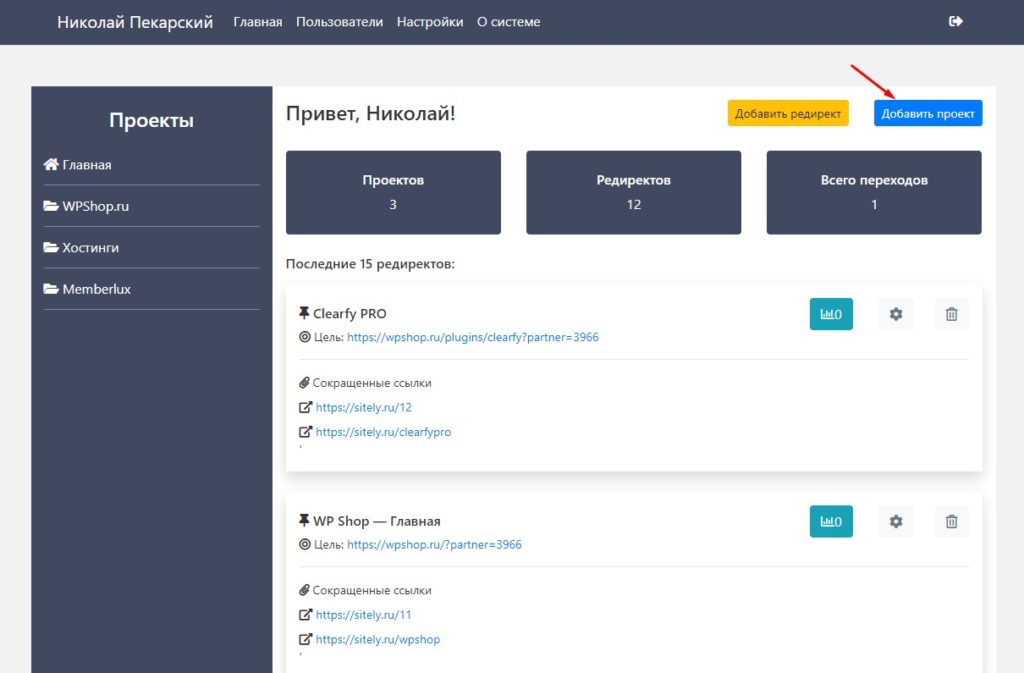This screenshot has width=1024, height=673.
Task: Open the О системе menu item
Action: (508, 22)
